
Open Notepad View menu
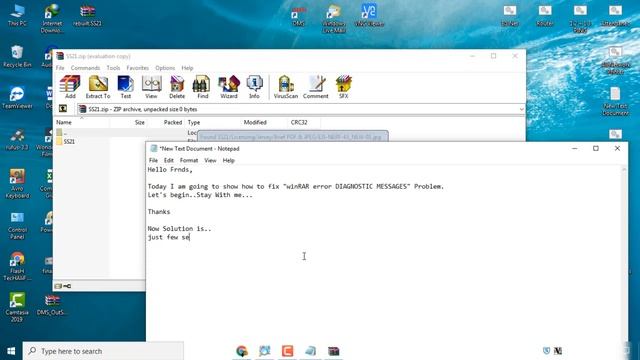click(x=210, y=160)
